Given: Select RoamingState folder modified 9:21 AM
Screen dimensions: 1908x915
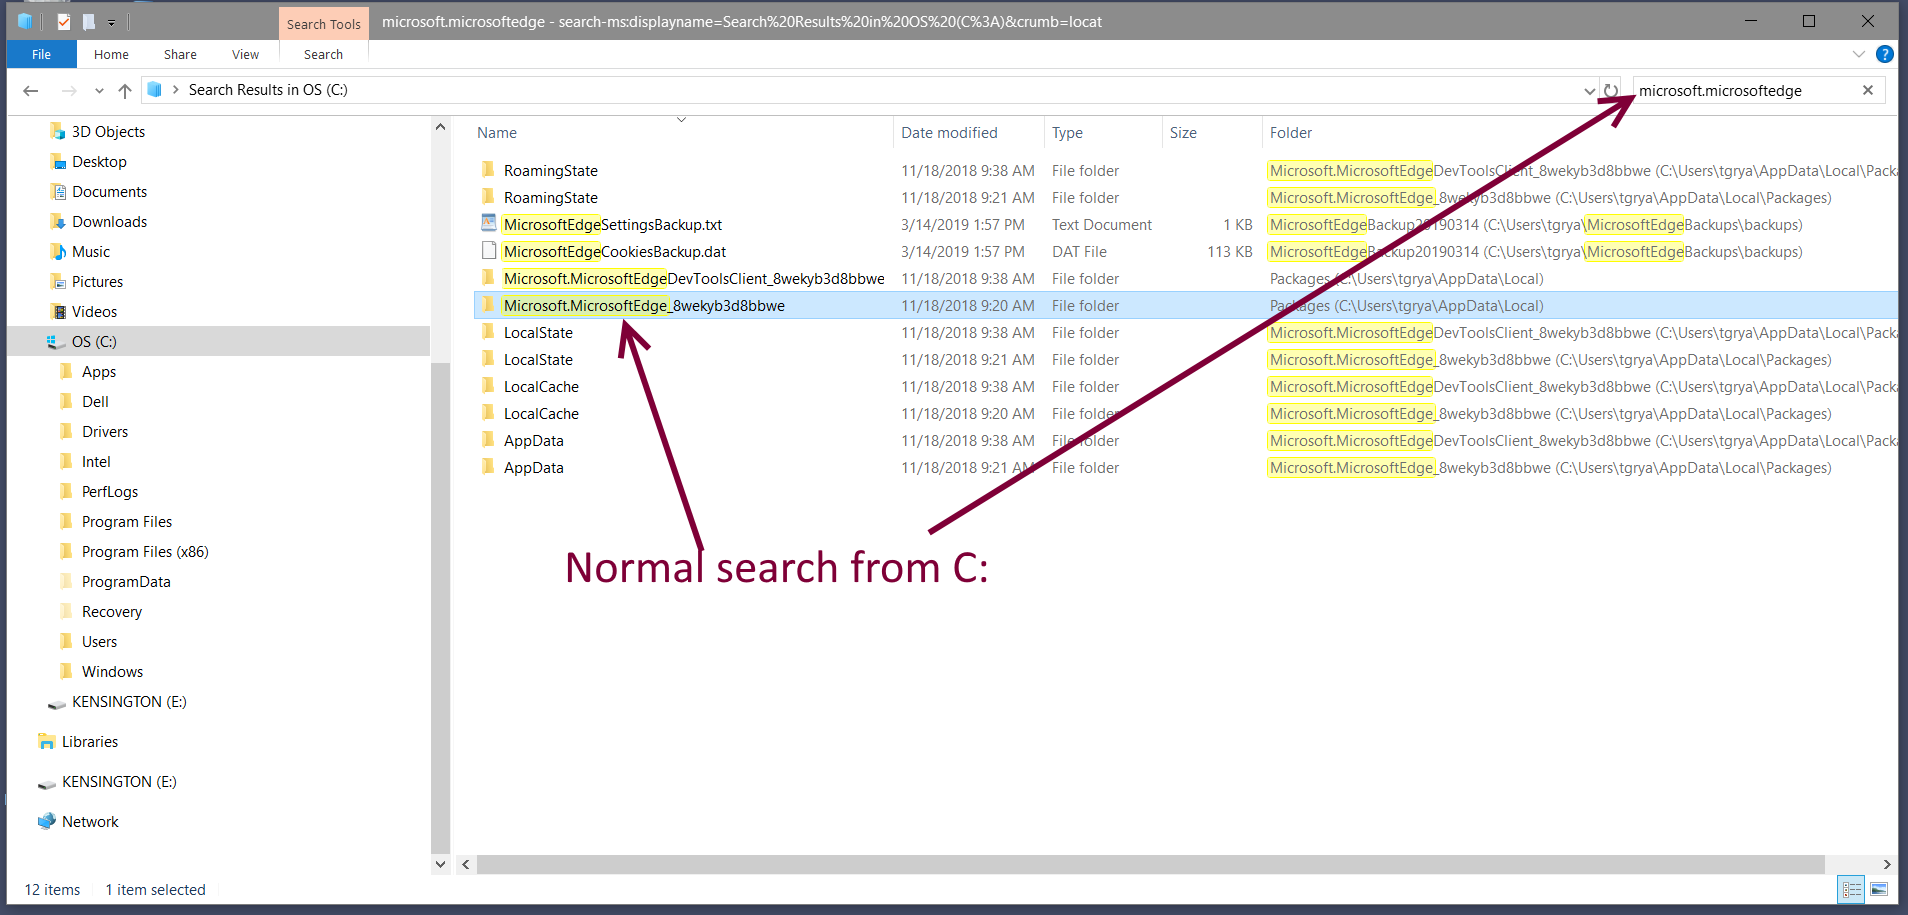Looking at the screenshot, I should pos(551,198).
